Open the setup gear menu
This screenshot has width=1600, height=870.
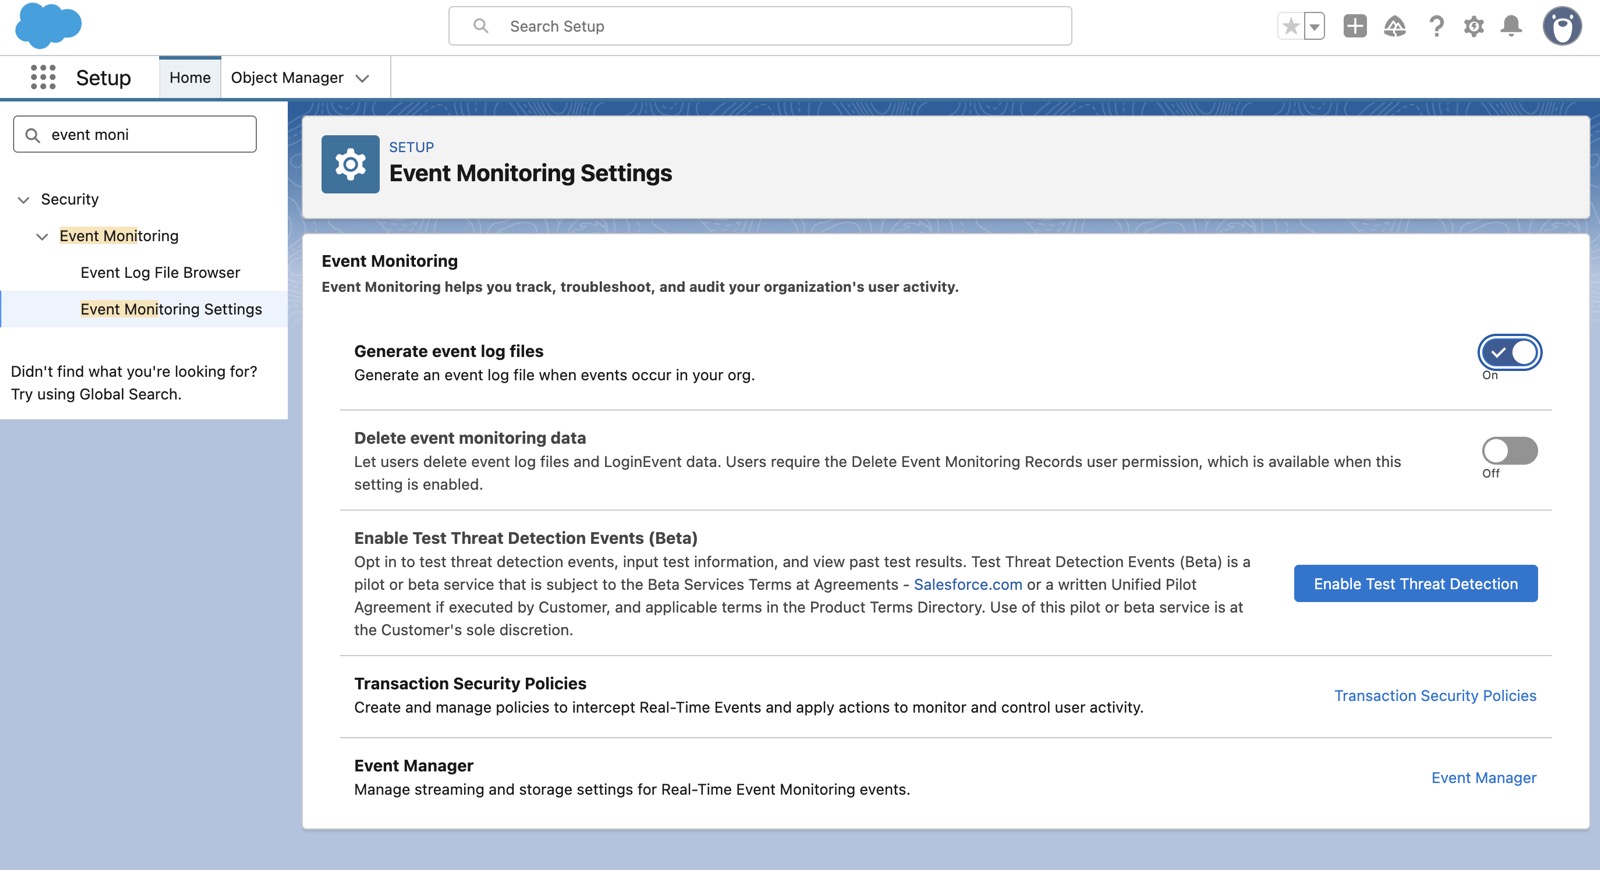tap(1474, 27)
